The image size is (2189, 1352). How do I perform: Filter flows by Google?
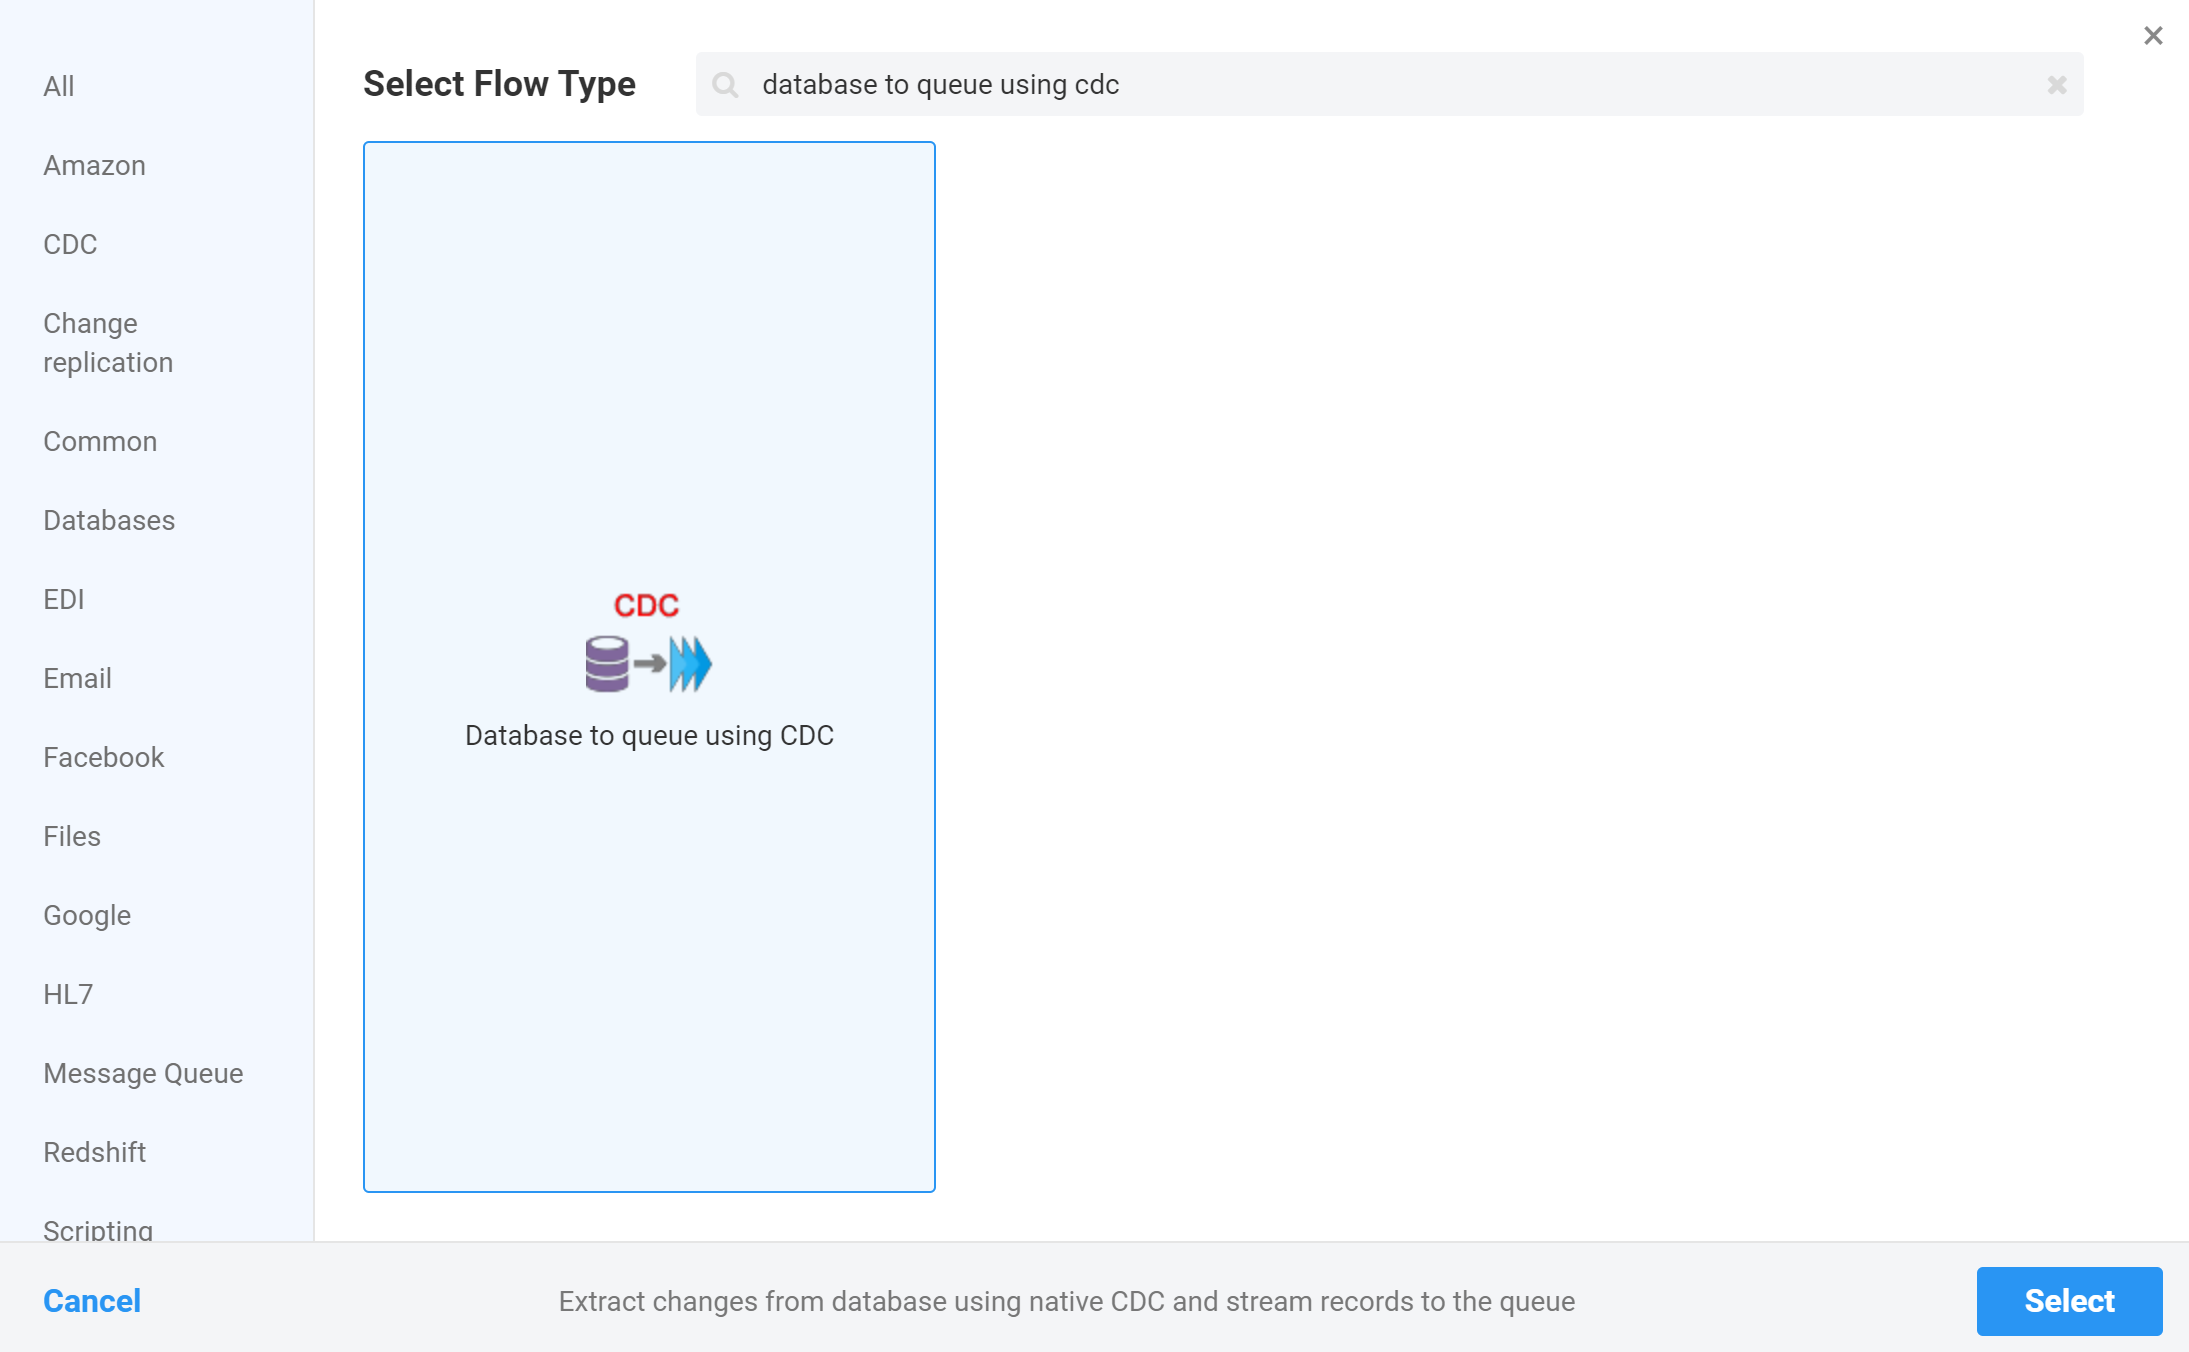87,915
